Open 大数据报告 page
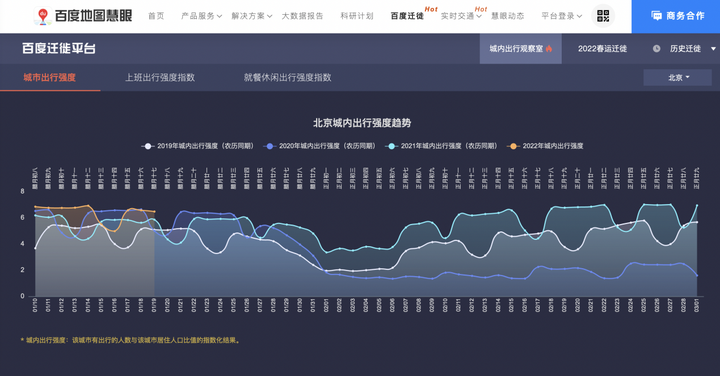Viewport: 720px width, 376px height. tap(302, 16)
